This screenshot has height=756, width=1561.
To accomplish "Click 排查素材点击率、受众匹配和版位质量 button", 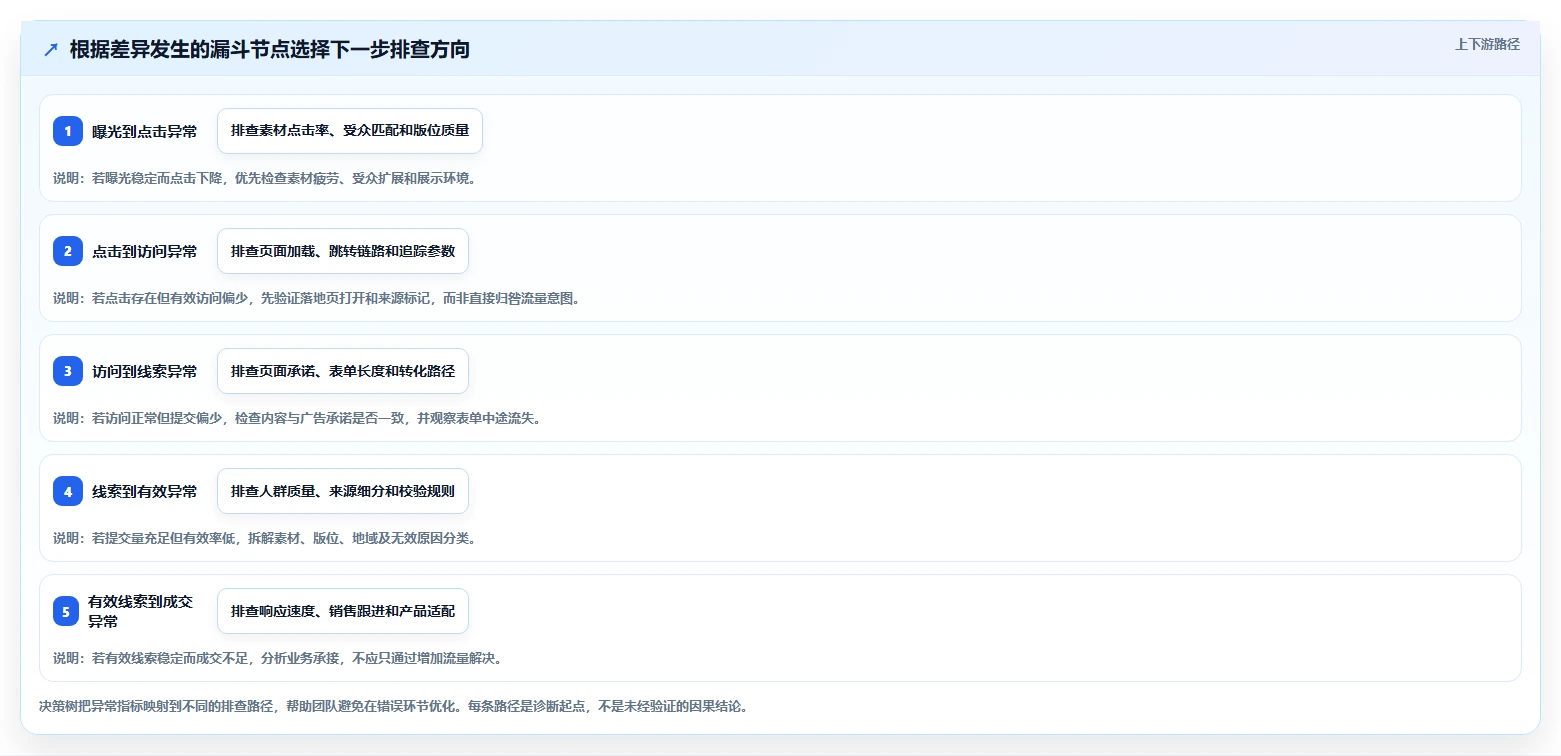I will point(350,131).
